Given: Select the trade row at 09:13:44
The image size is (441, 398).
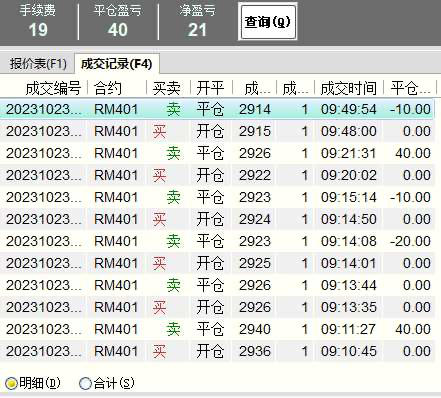Looking at the screenshot, I should pyautogui.click(x=217, y=285).
